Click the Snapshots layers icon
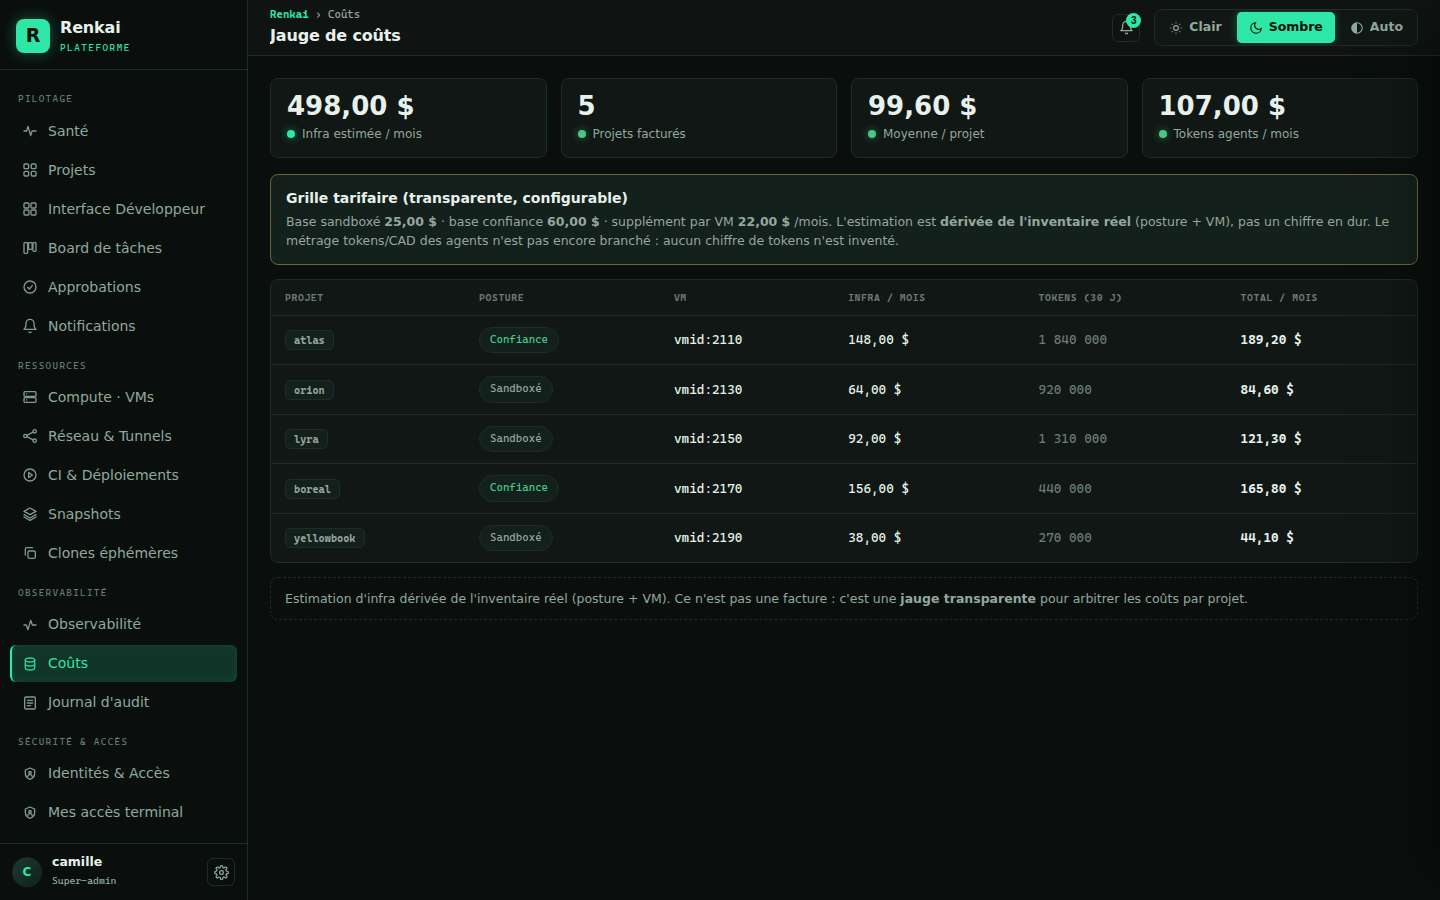Screen dimensions: 1440x900 [30, 514]
